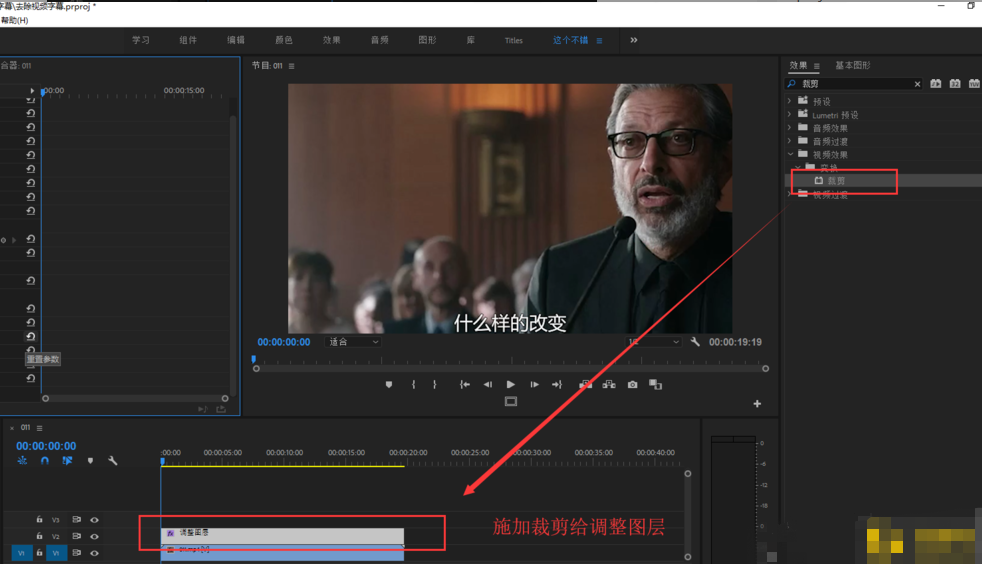Clear the effects search field
Viewport: 982px width, 564px height.
(917, 84)
